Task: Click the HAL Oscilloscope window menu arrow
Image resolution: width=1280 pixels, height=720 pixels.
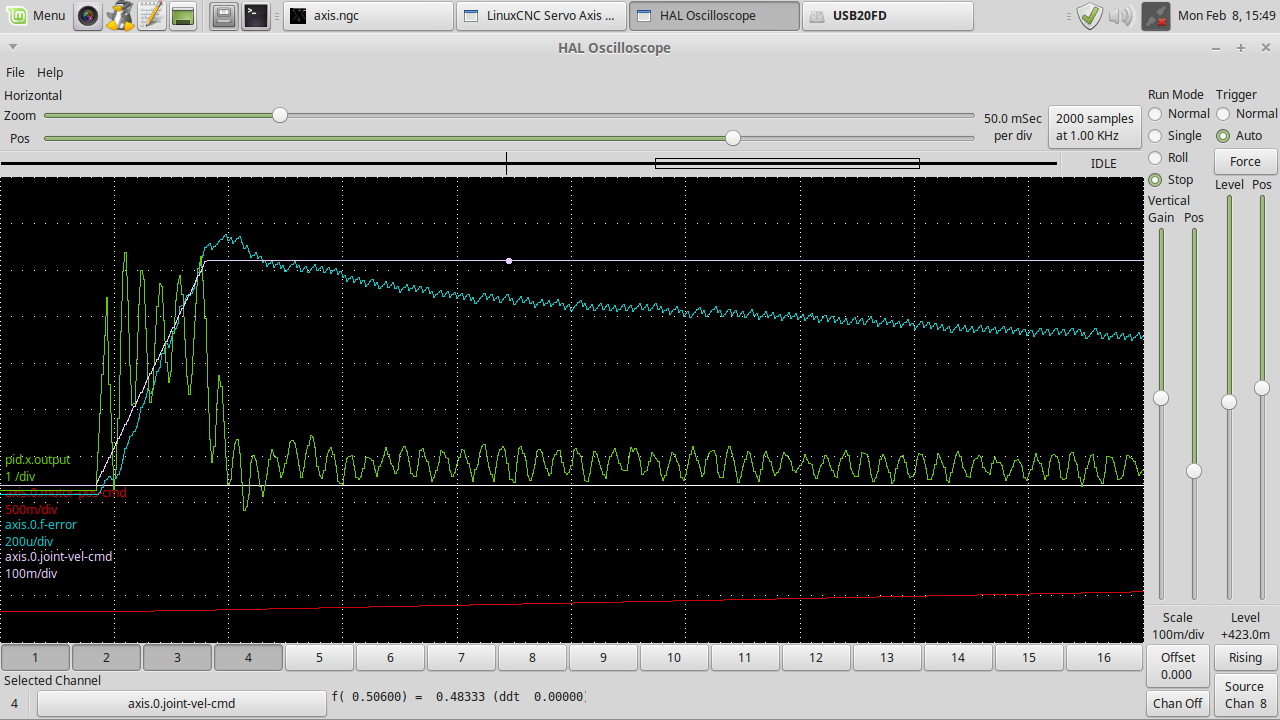Action: pyautogui.click(x=13, y=47)
